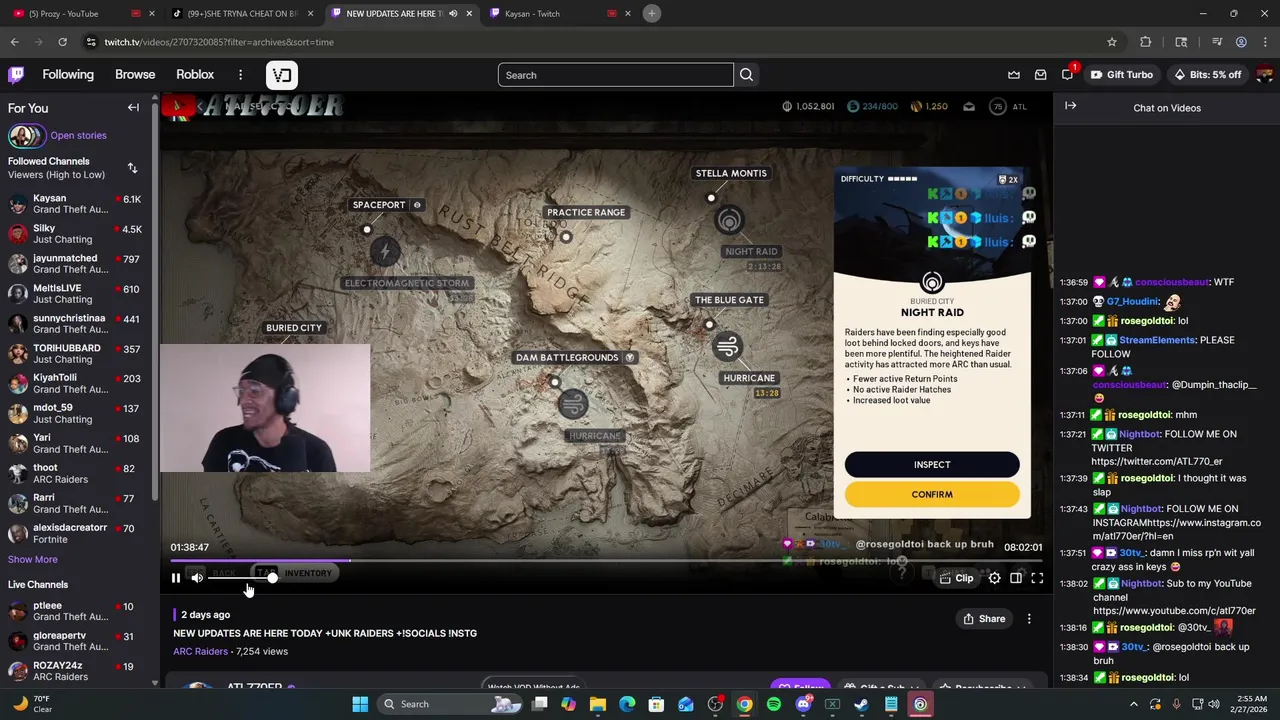Open more options beside Share button
1280x720 pixels.
1029,619
